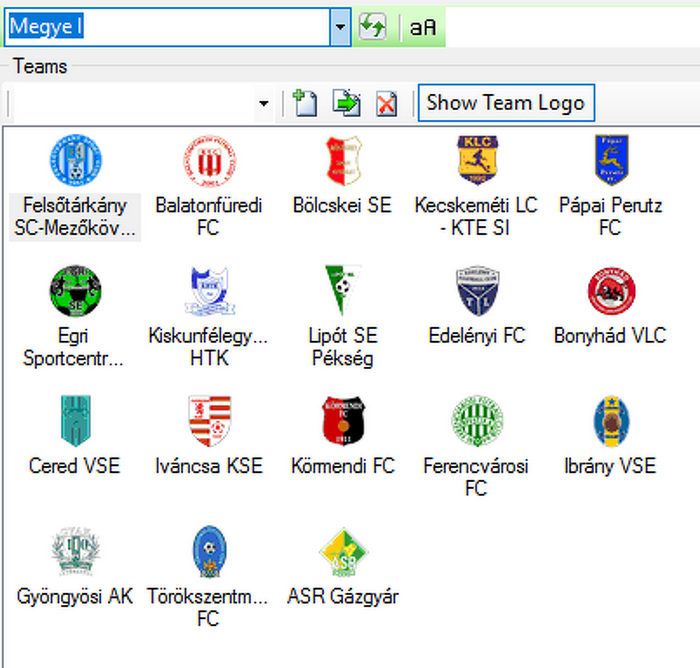The height and width of the screenshot is (668, 700).
Task: Click the Körmendi FC name label
Action: tap(343, 466)
